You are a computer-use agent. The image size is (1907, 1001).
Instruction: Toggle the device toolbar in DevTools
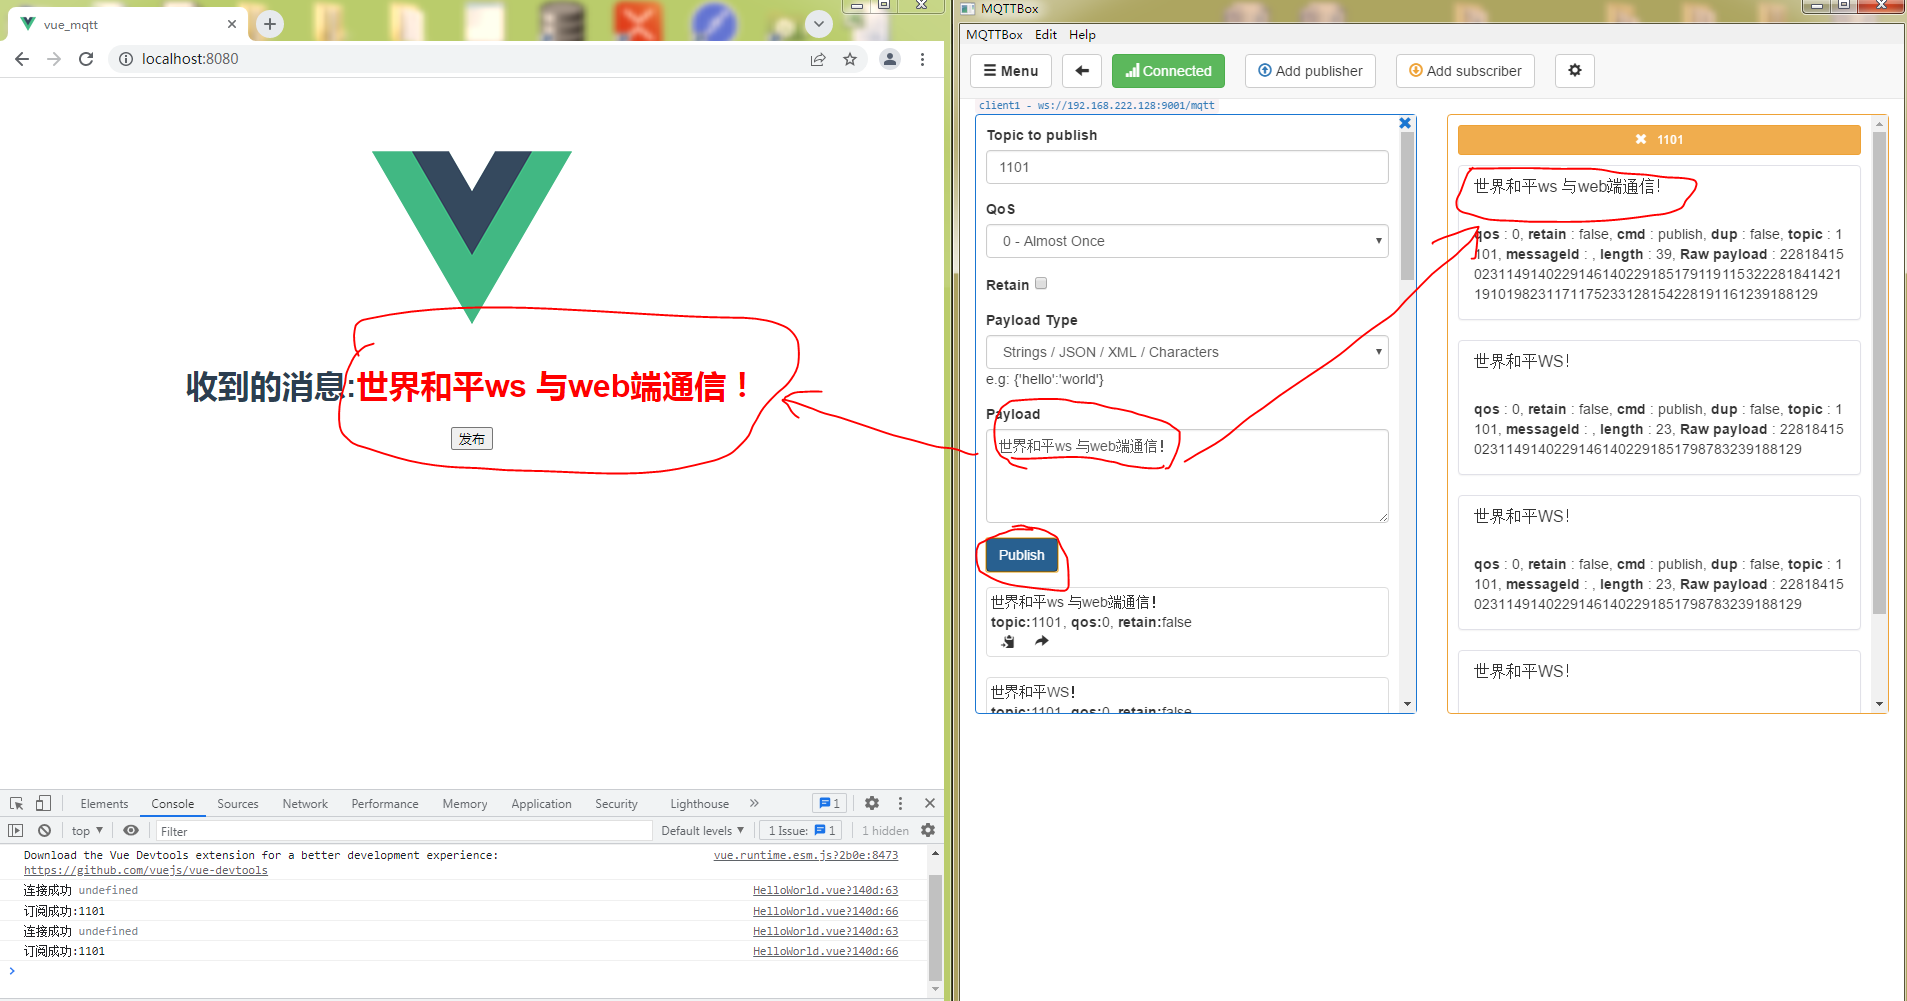tap(41, 803)
